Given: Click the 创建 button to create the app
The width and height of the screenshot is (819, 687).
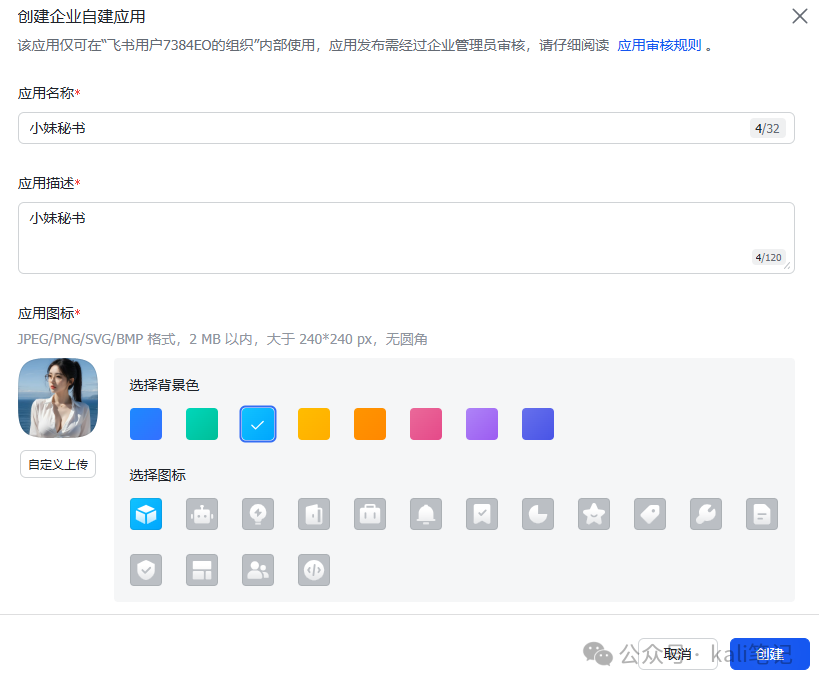Looking at the screenshot, I should pyautogui.click(x=769, y=654).
